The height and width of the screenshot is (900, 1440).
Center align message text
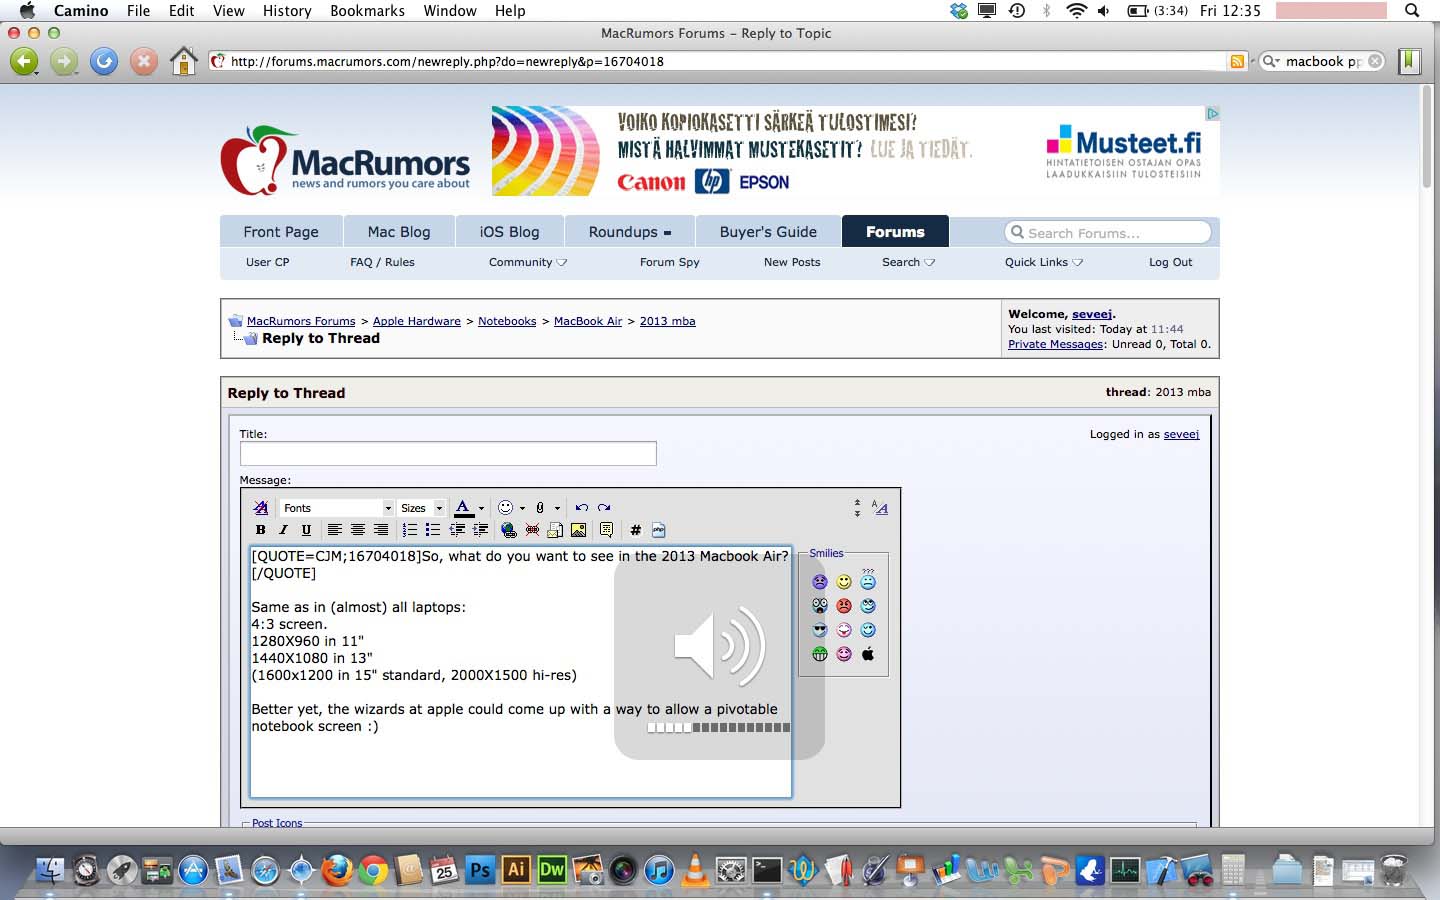(x=358, y=530)
